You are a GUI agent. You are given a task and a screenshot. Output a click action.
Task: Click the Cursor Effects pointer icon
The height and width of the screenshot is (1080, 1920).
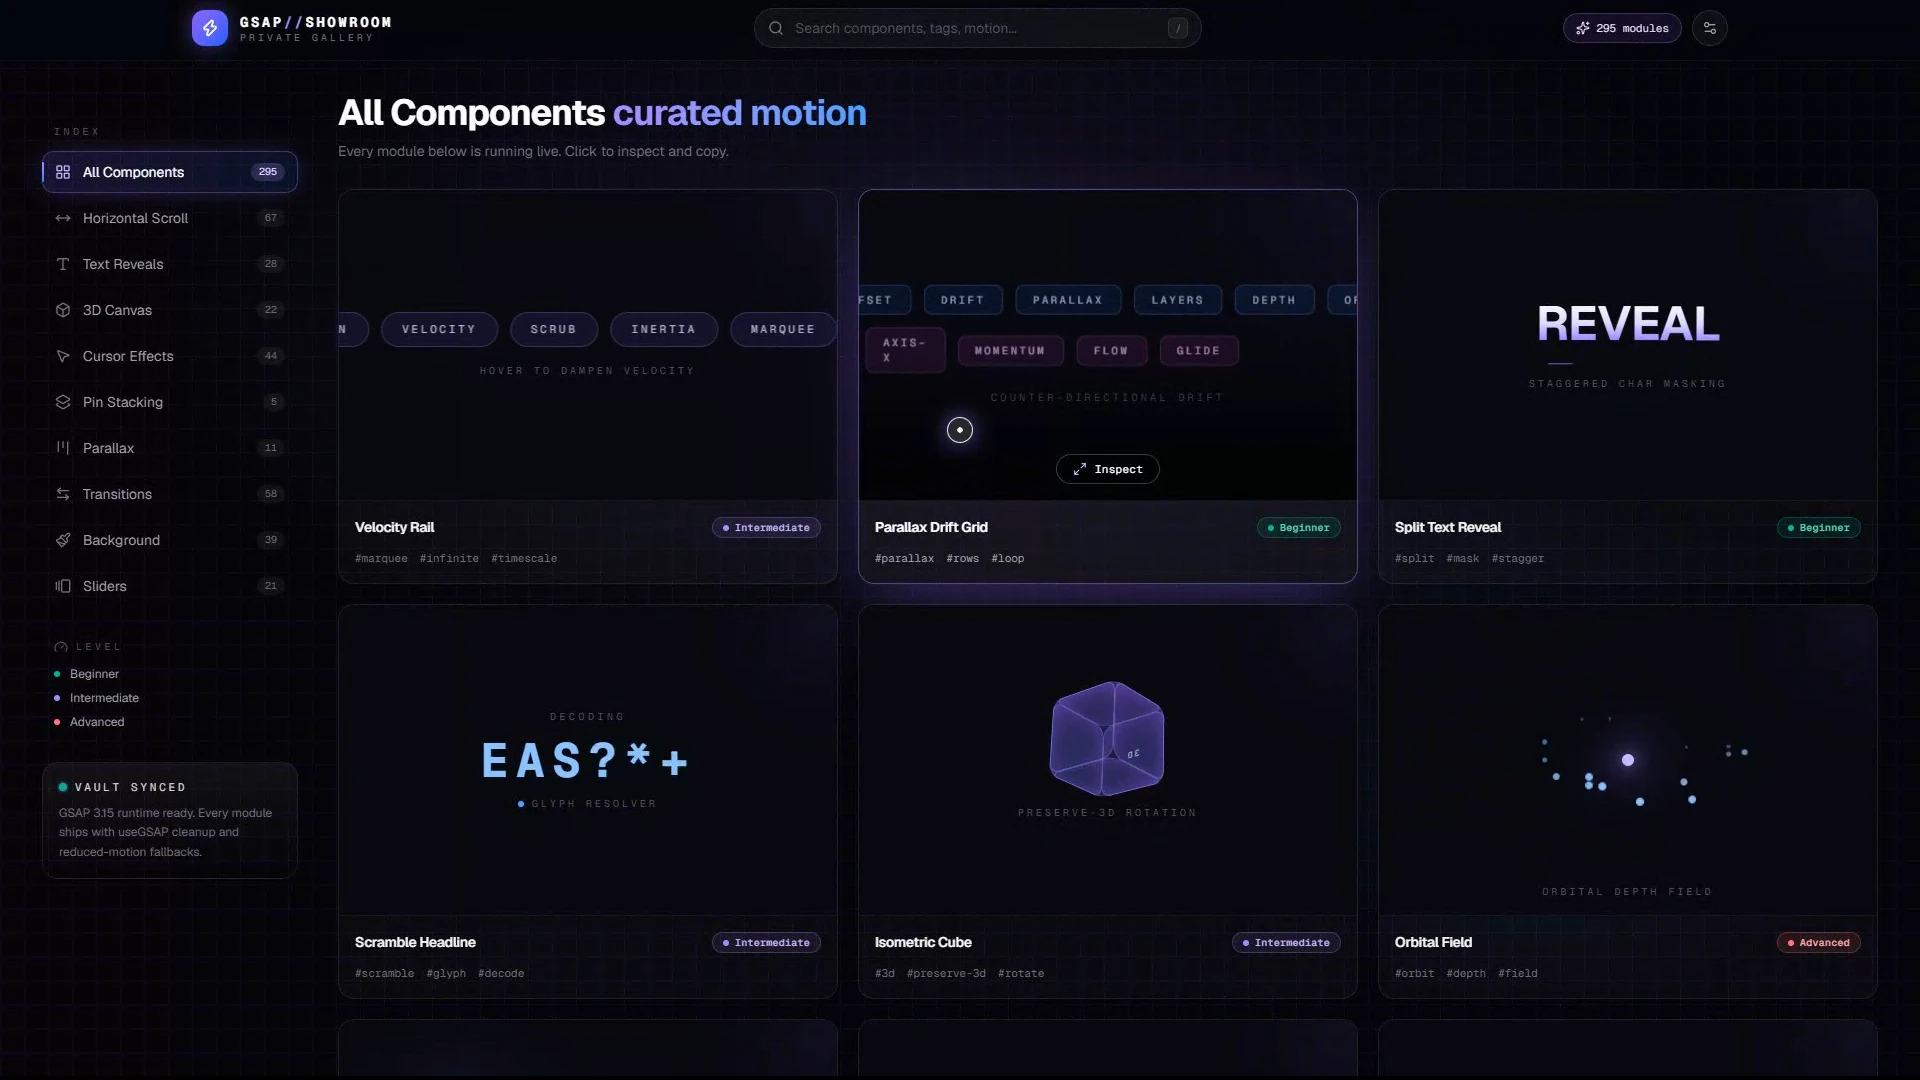pos(63,356)
